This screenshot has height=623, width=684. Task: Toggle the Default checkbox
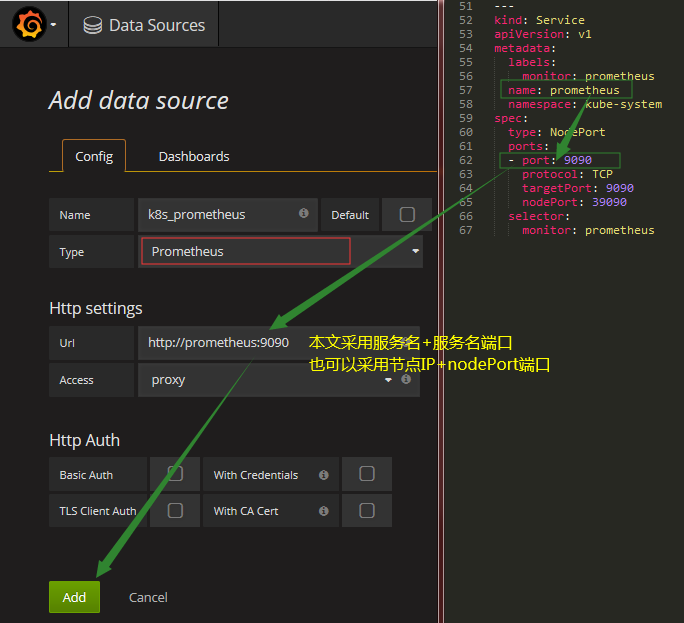pos(407,214)
